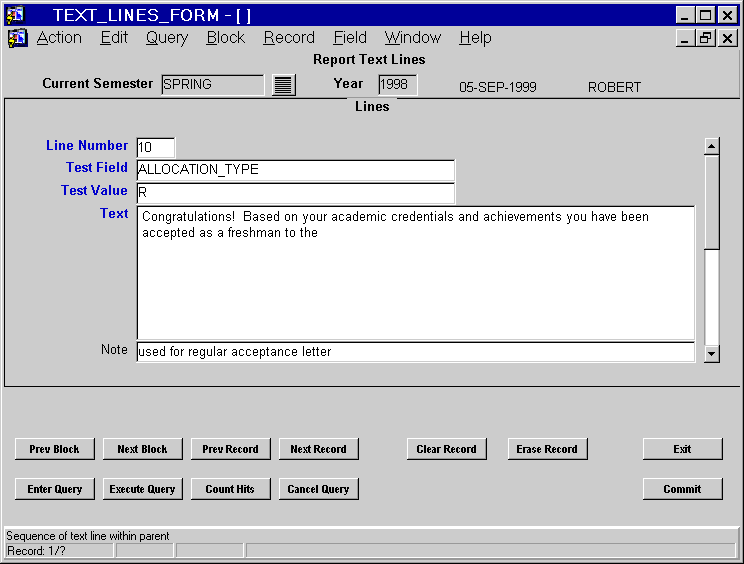Viewport: 744px width, 564px height.
Task: Minimize the inner form window
Action: pos(685,38)
